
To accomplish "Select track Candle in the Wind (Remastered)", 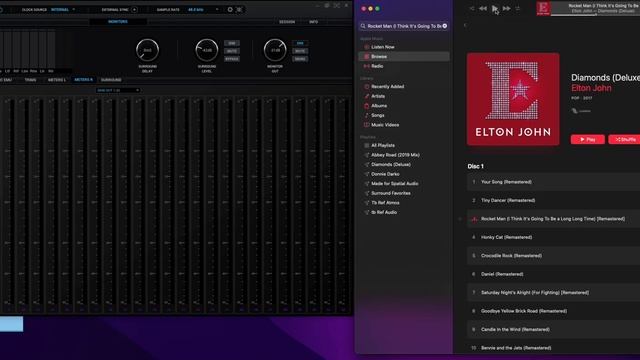I will tap(553, 329).
